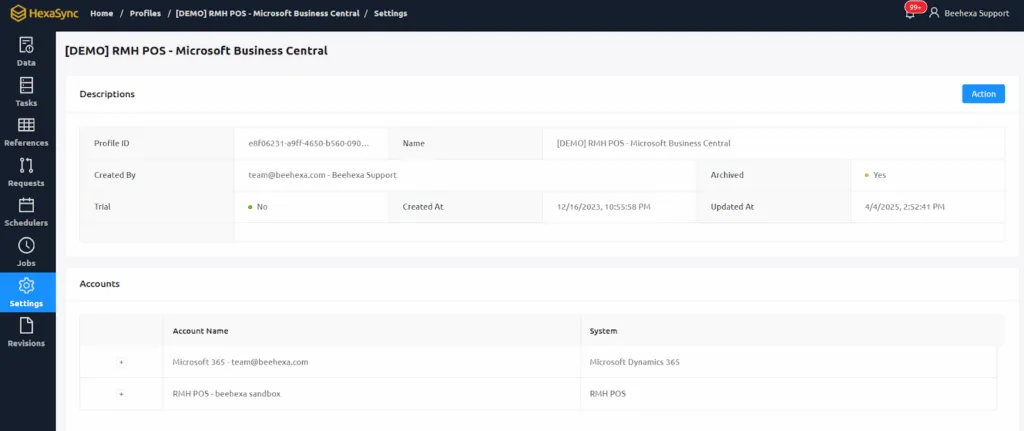Viewport: 1024px width, 431px height.
Task: Select the truncated Profile ID value
Action: (x=308, y=143)
